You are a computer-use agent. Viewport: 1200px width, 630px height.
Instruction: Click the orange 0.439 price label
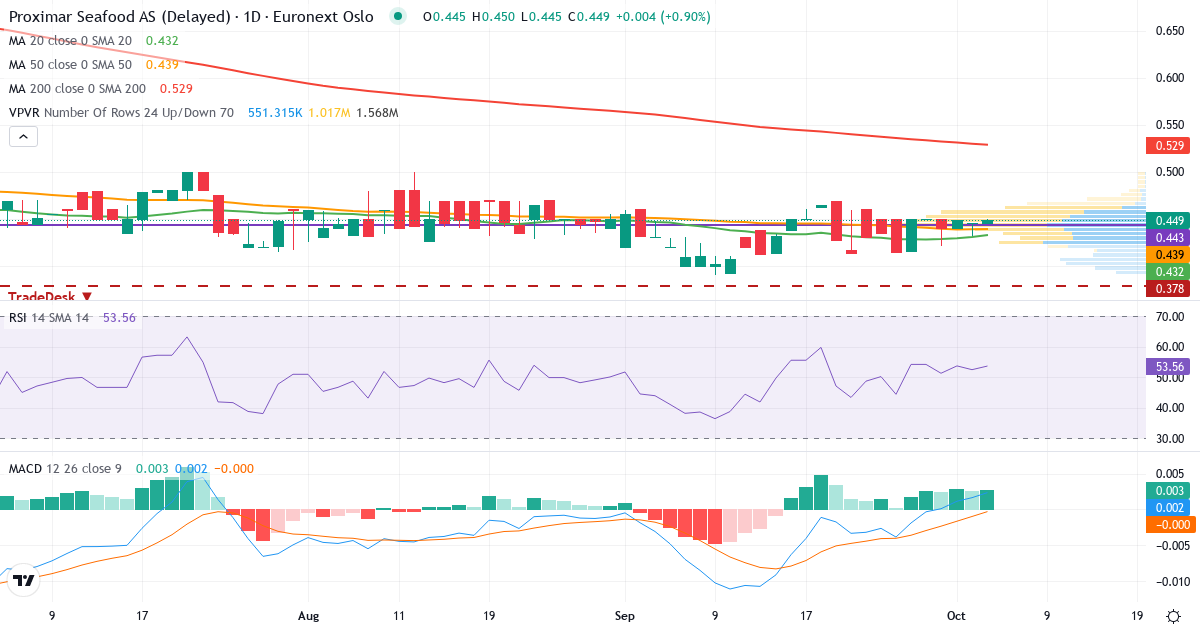[1168, 255]
